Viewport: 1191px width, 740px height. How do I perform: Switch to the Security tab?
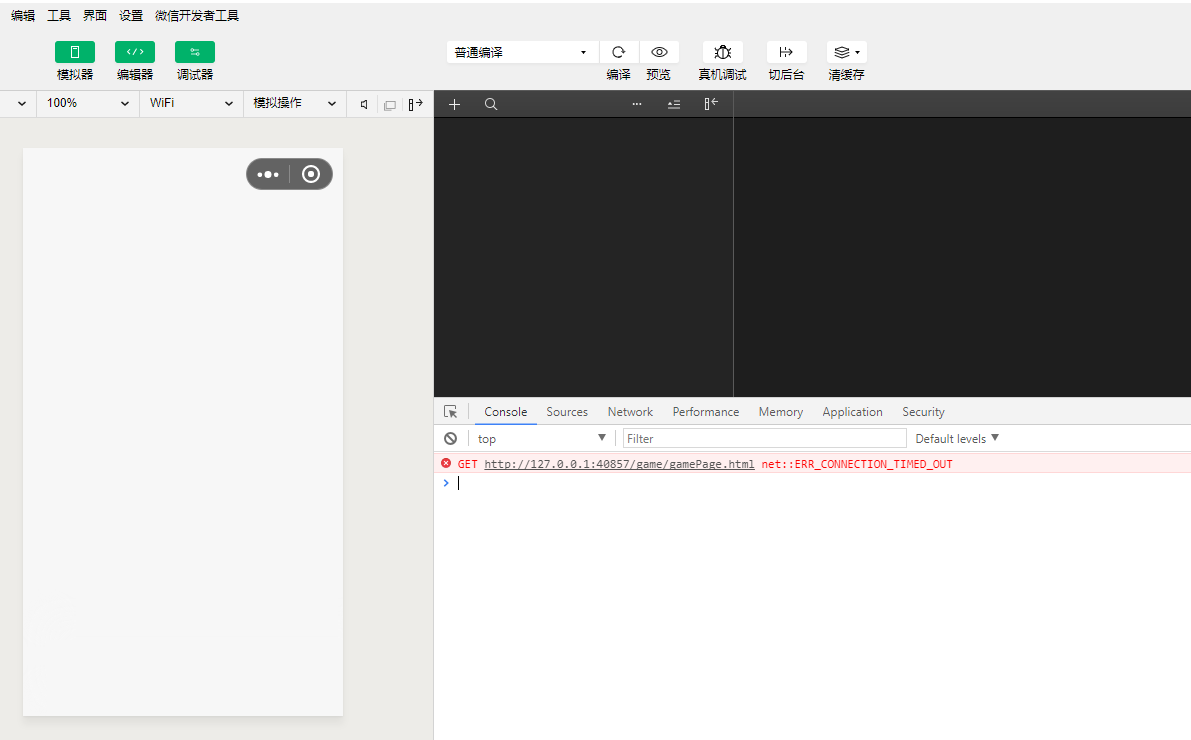[x=923, y=412]
